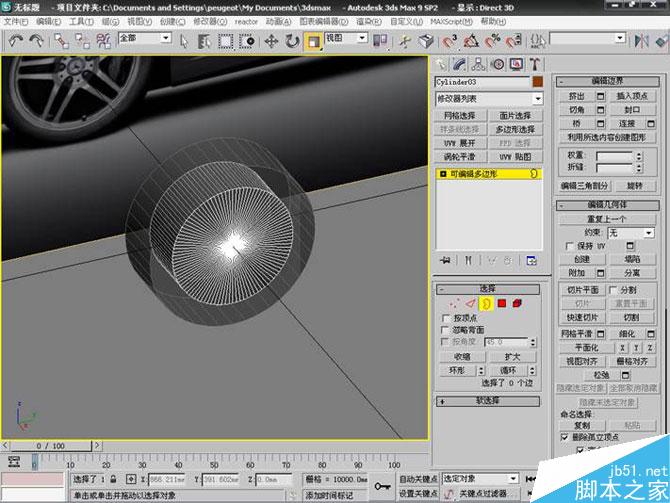Click the Undo arrow in main toolbar
670x503 pixels.
(x=16, y=41)
